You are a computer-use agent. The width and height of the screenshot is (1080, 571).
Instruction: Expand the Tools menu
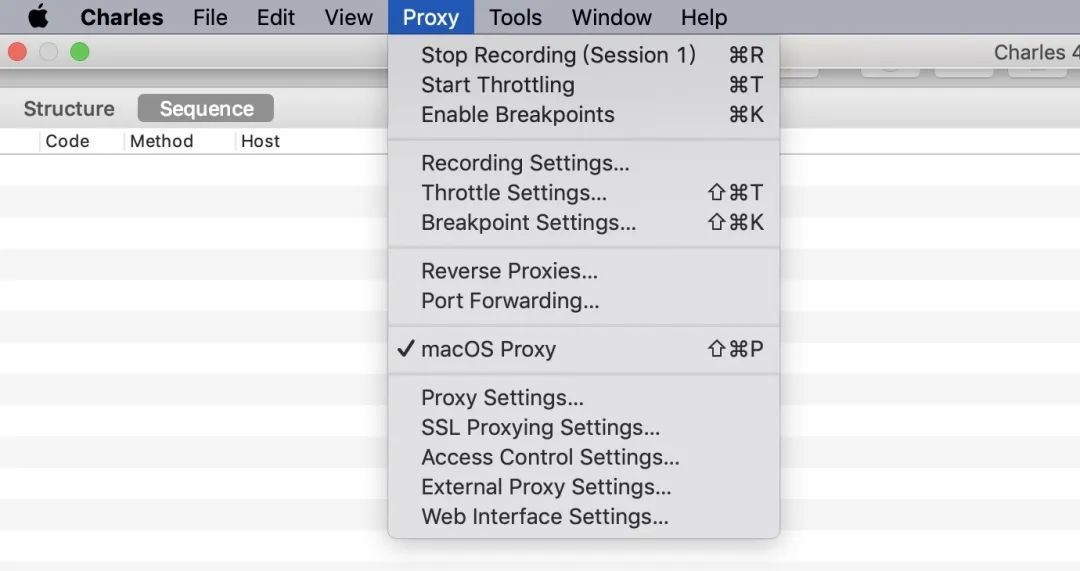pos(515,17)
